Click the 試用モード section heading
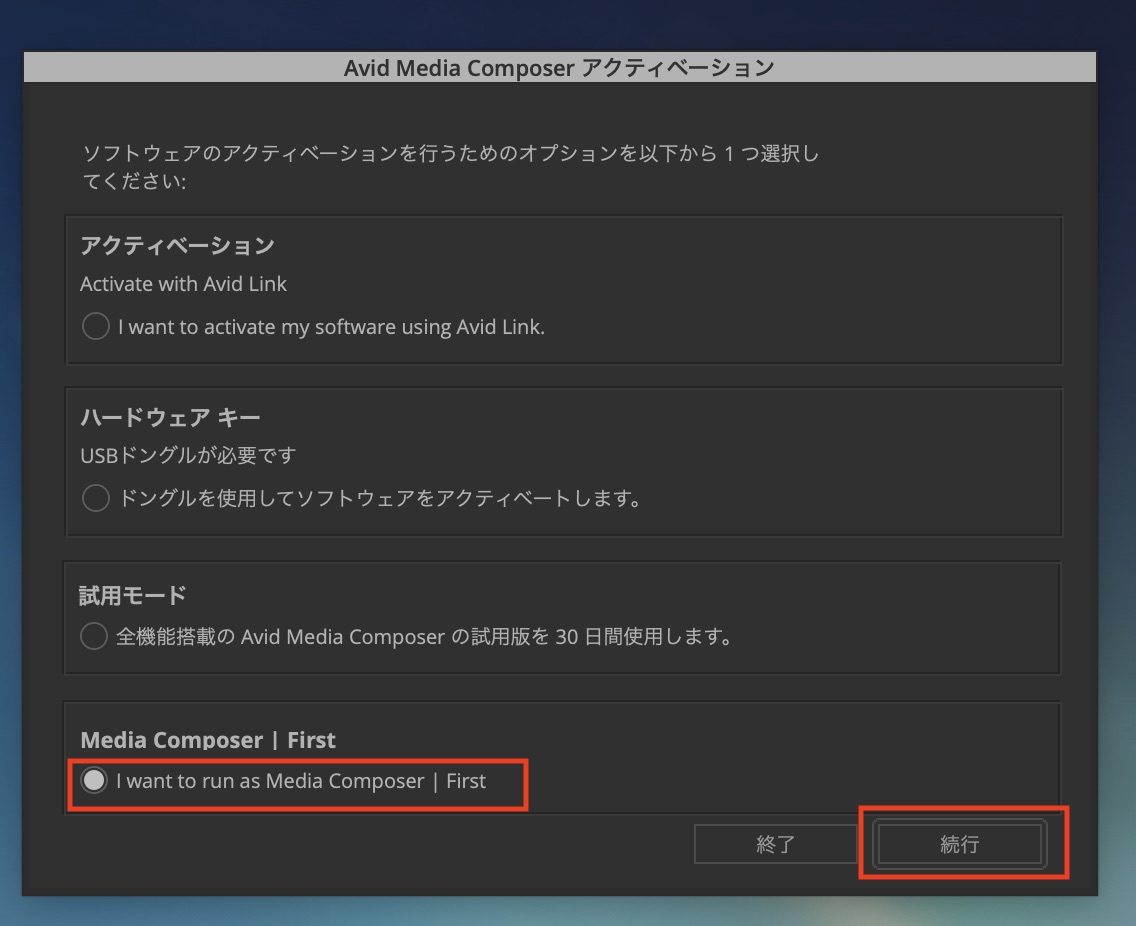This screenshot has height=926, width=1136. point(133,596)
